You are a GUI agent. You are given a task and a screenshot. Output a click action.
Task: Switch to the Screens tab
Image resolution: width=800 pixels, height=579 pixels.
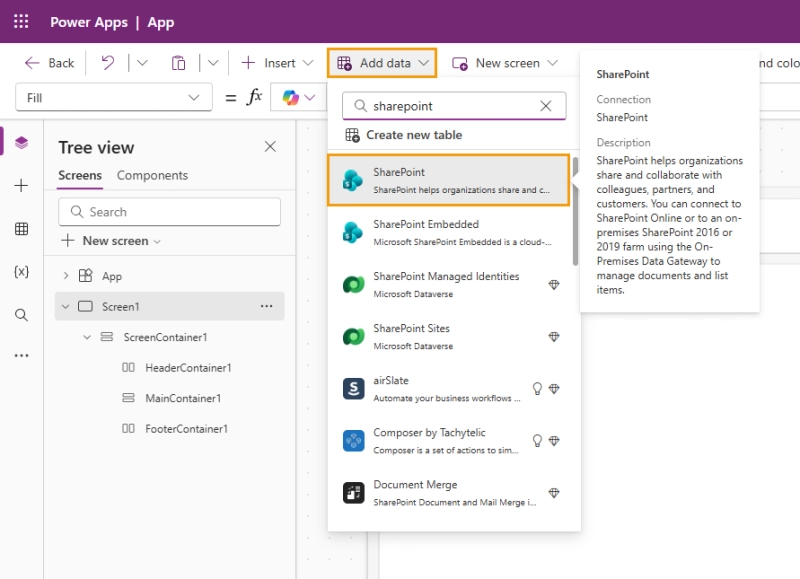80,175
